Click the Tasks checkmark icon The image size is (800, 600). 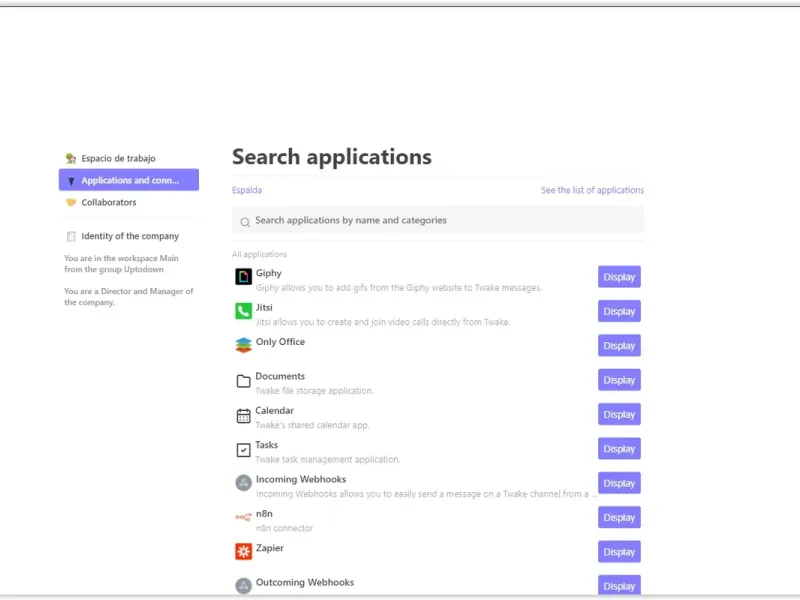[243, 450]
